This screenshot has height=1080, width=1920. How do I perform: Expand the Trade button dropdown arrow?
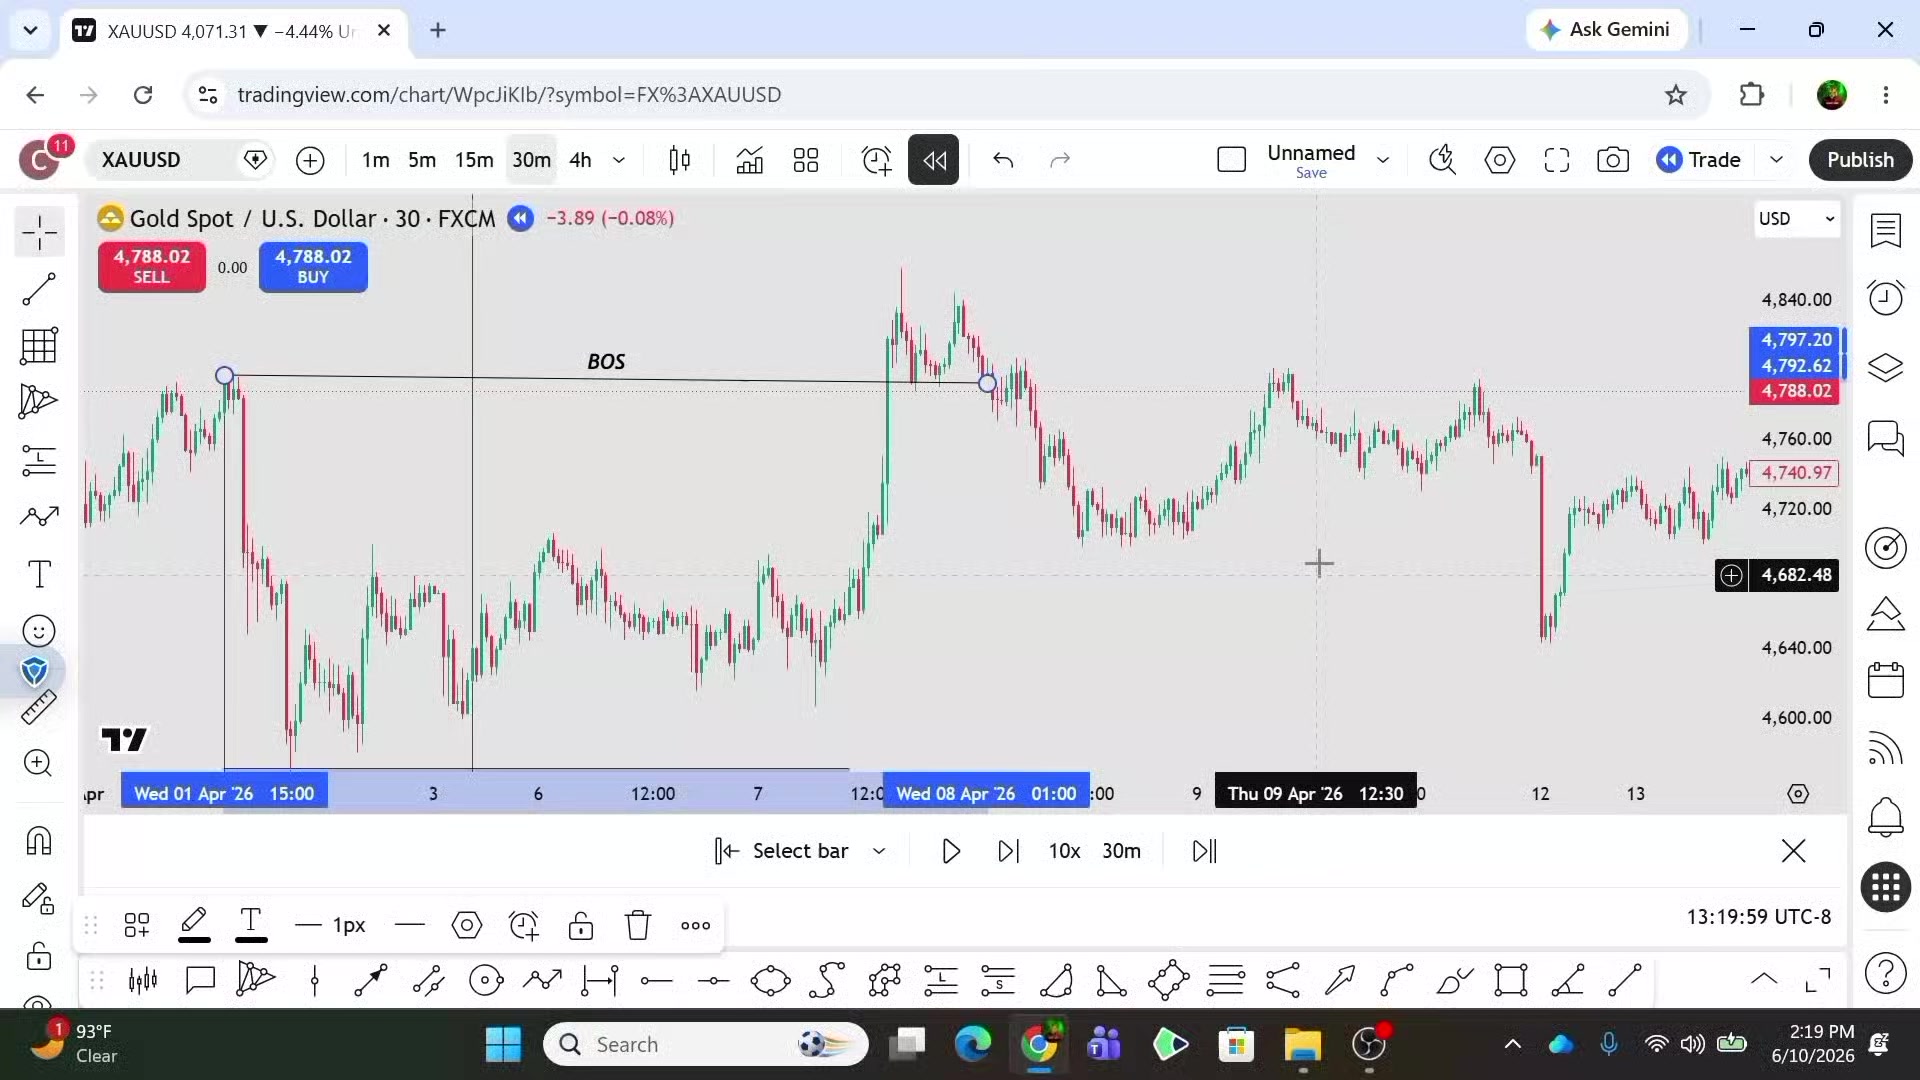click(1776, 160)
